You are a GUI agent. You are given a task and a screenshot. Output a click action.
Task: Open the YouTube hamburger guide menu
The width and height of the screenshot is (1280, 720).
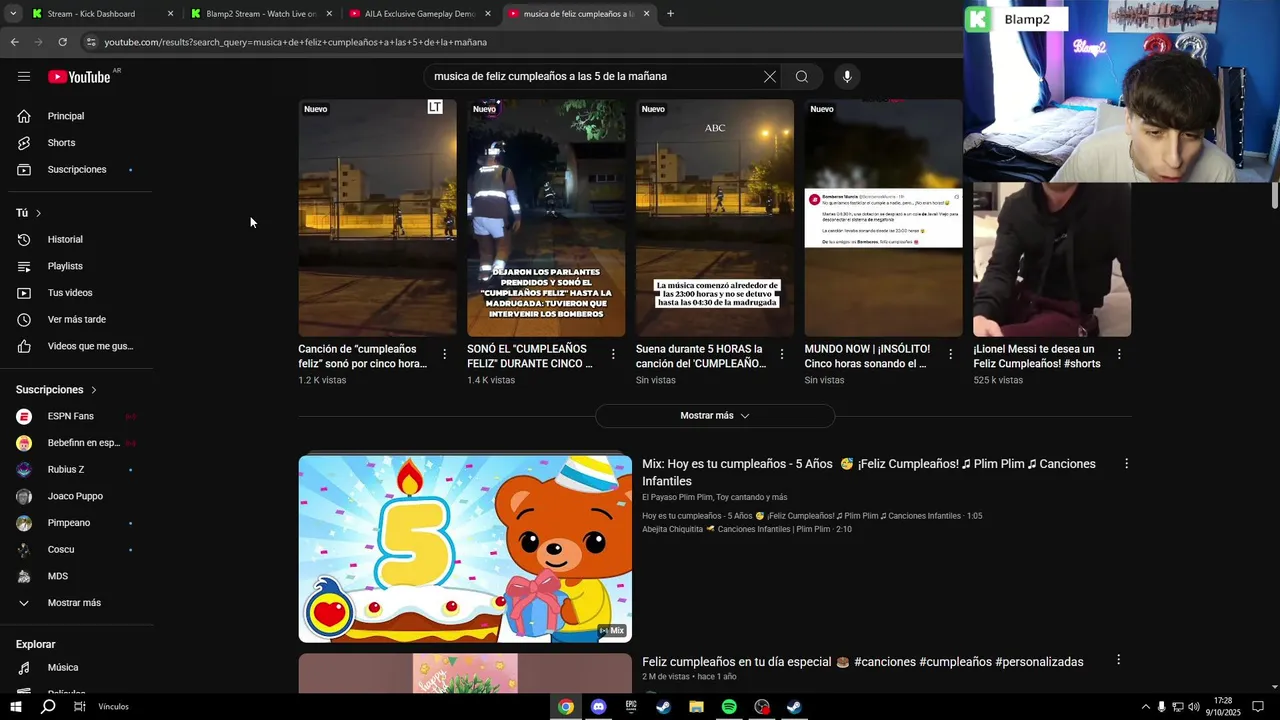pyautogui.click(x=24, y=76)
